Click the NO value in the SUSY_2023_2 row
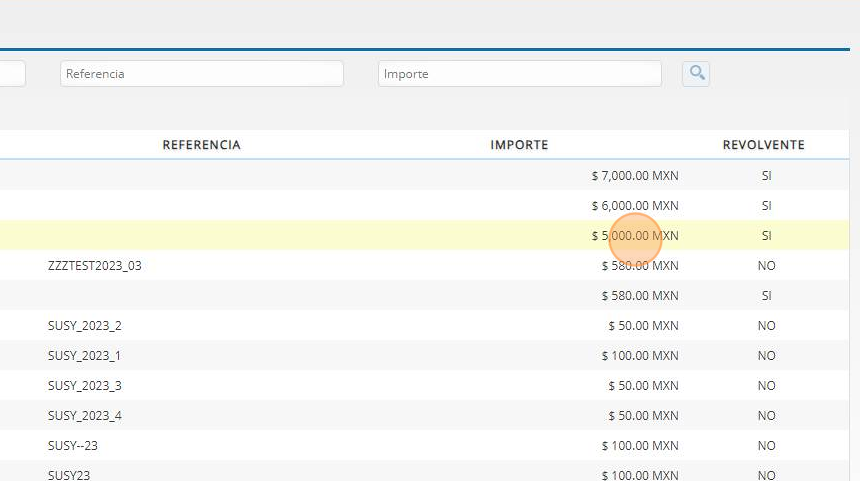860x481 pixels. (x=766, y=326)
